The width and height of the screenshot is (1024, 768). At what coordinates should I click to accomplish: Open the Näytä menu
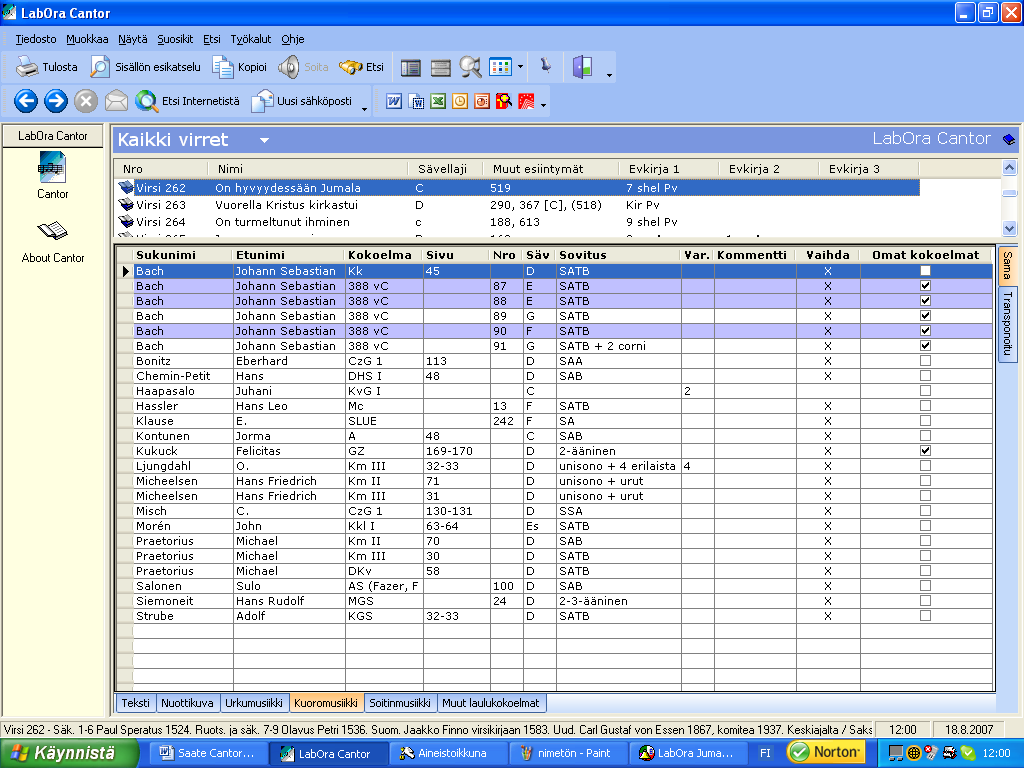133,39
